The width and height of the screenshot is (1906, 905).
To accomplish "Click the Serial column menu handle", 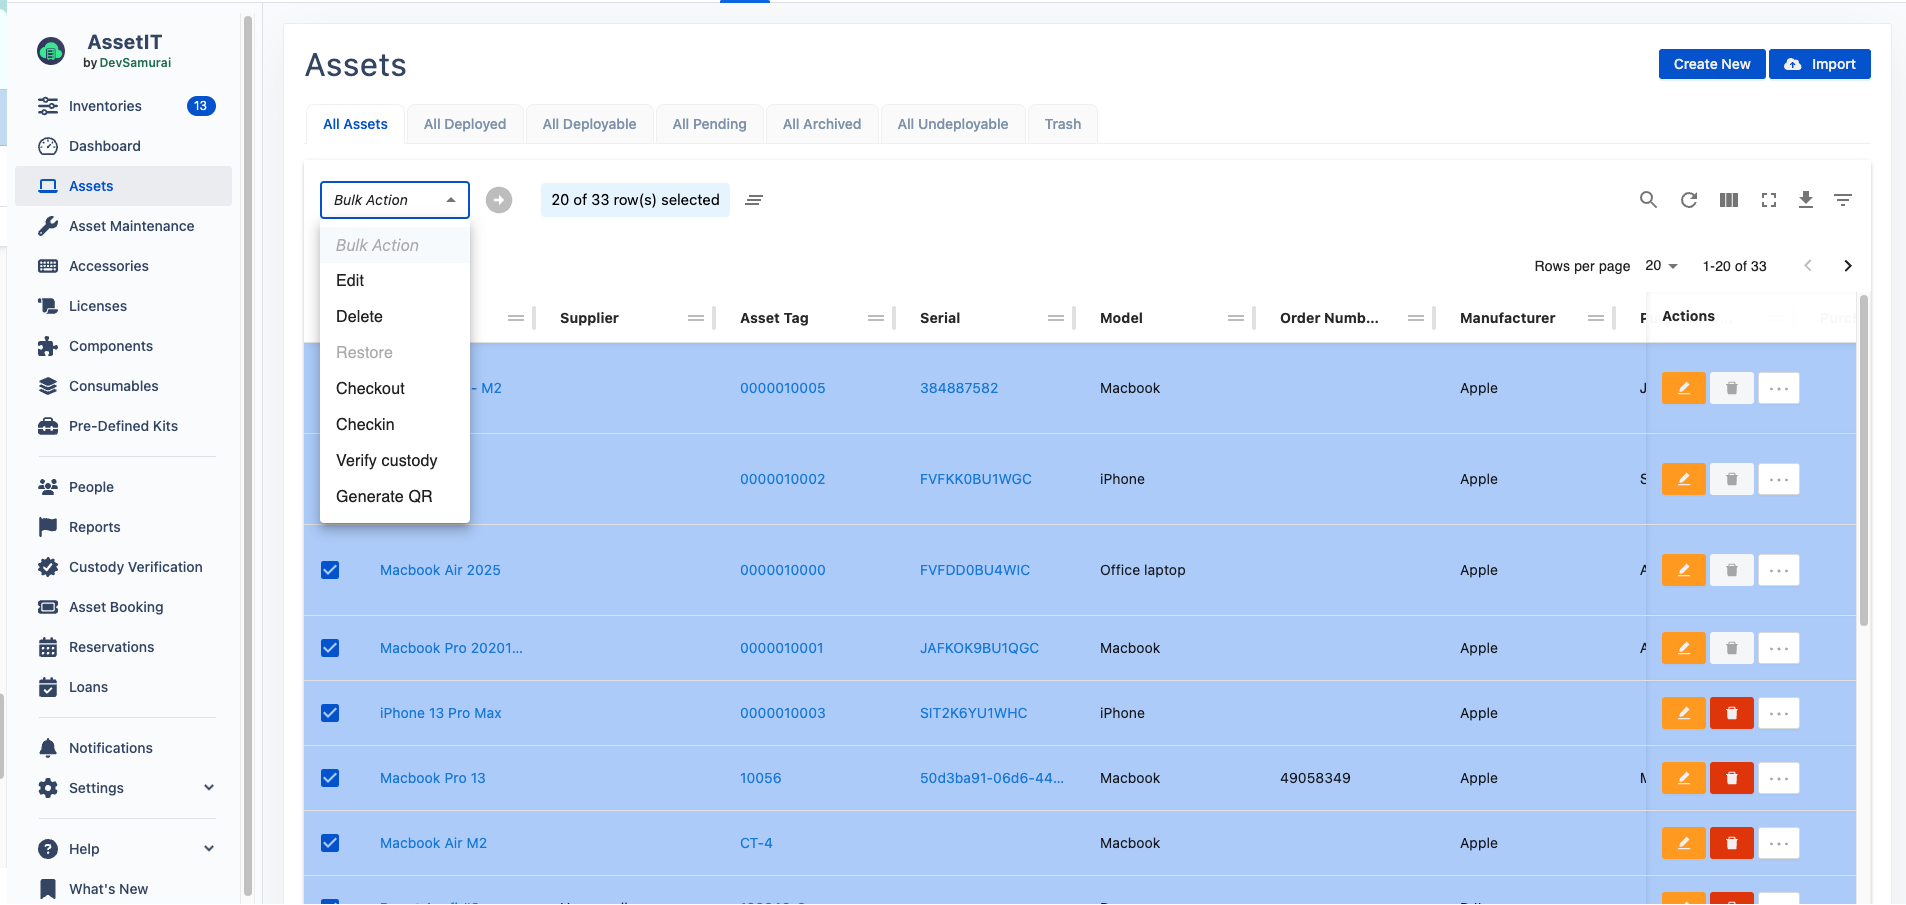I will tap(1056, 318).
